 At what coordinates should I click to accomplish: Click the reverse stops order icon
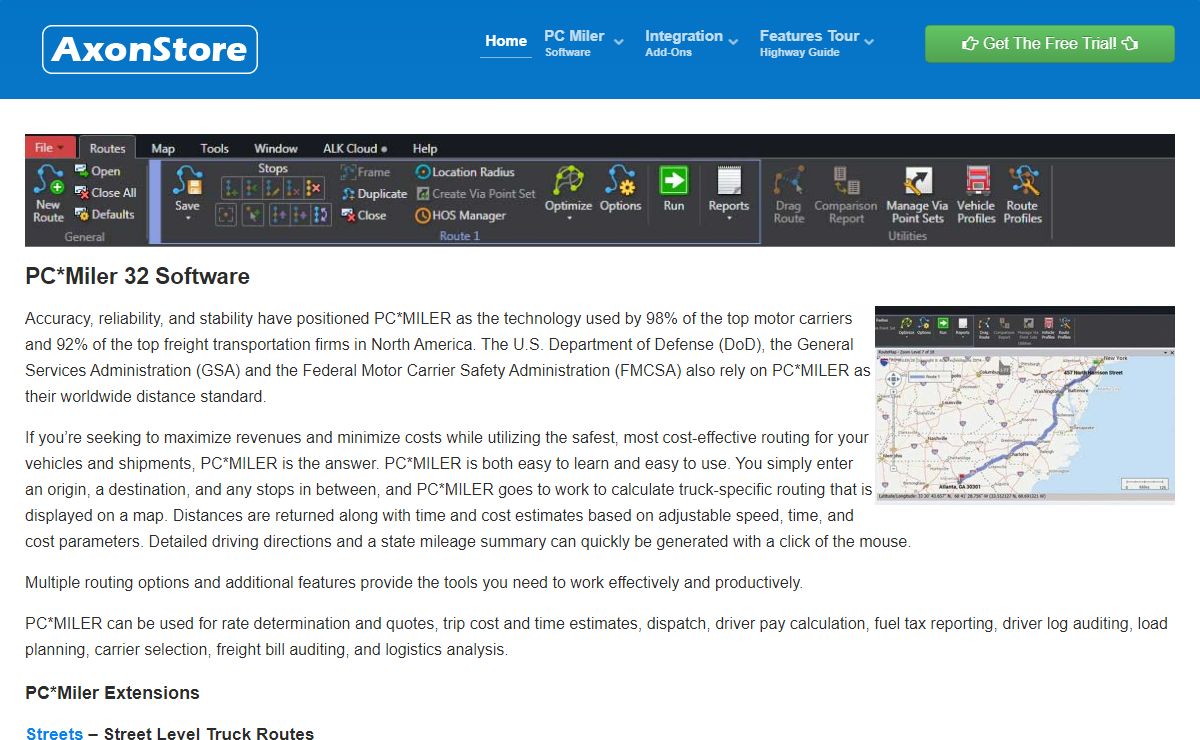tap(321, 214)
